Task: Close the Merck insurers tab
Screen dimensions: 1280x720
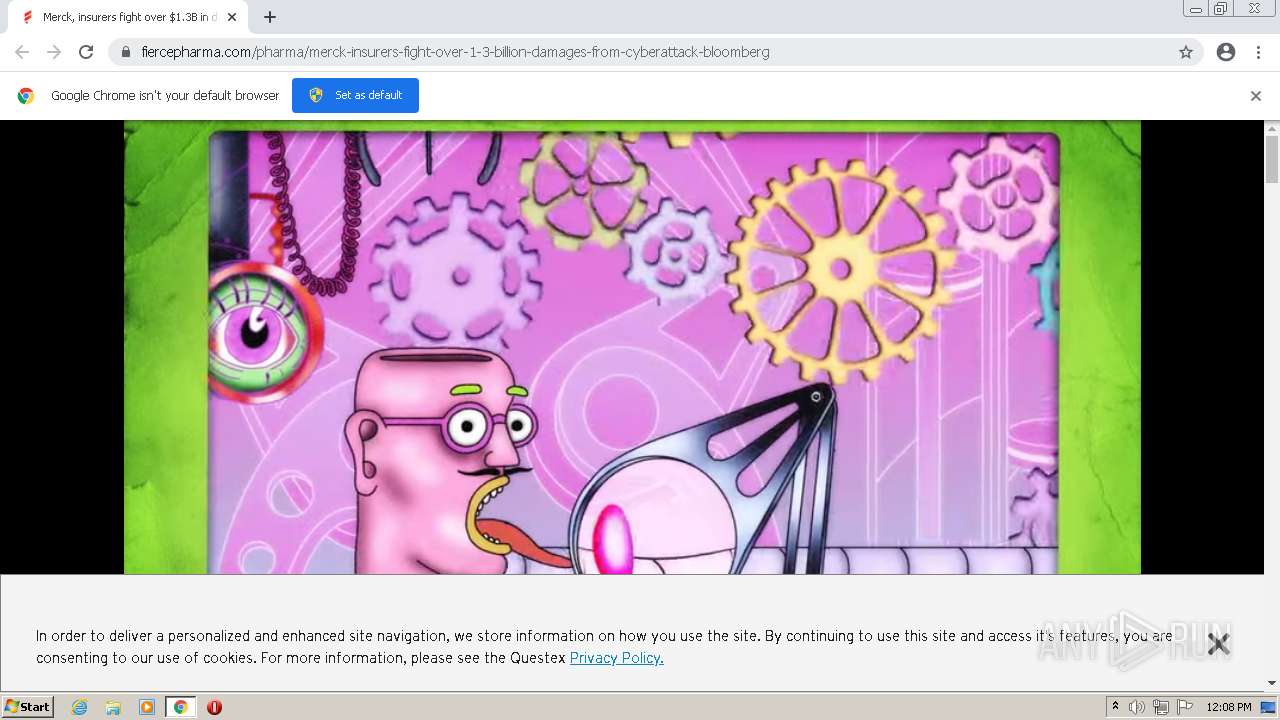Action: coord(232,17)
